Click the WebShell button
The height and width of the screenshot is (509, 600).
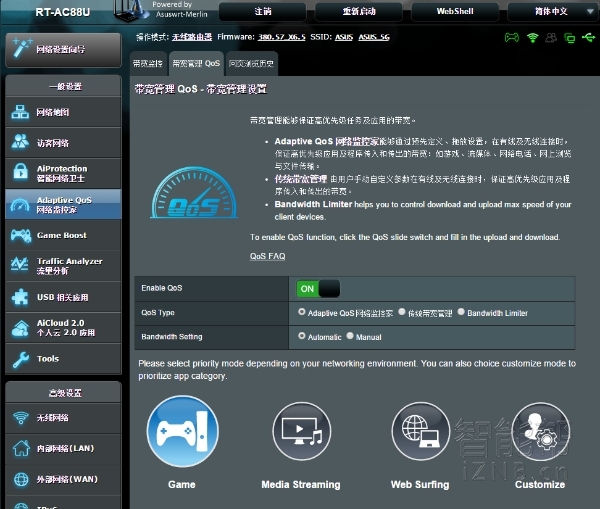point(455,11)
